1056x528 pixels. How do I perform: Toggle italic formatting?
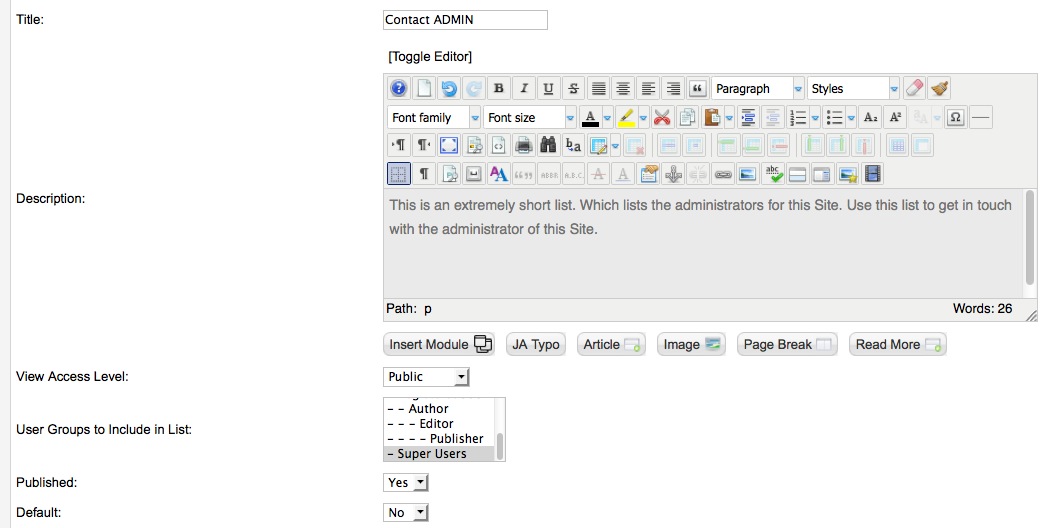click(x=523, y=88)
